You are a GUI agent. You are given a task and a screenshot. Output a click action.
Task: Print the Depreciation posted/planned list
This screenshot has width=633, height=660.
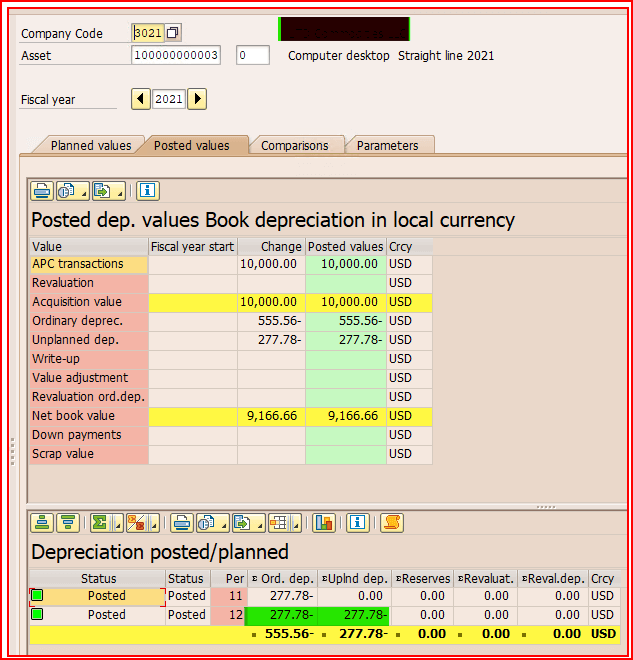pyautogui.click(x=182, y=523)
